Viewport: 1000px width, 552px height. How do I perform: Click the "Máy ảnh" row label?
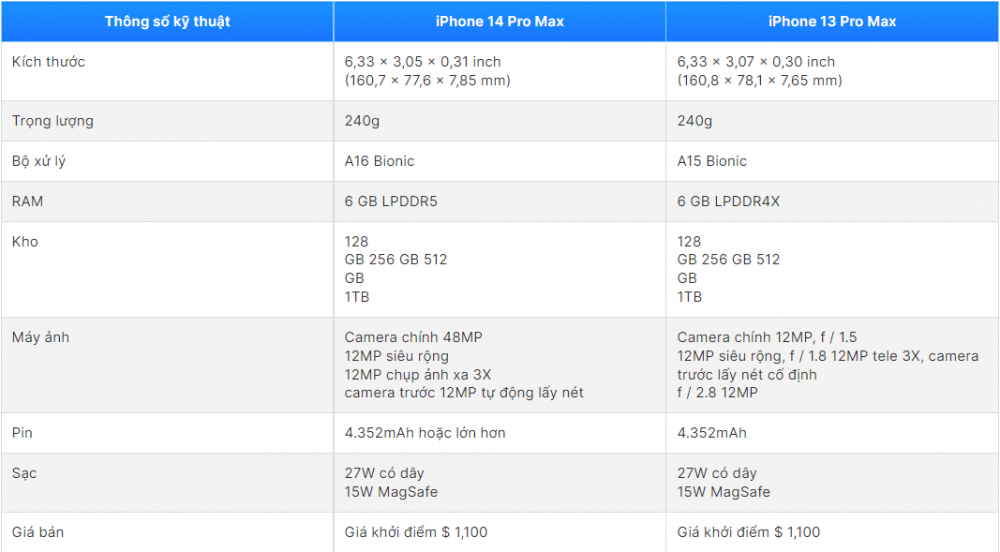pyautogui.click(x=41, y=337)
